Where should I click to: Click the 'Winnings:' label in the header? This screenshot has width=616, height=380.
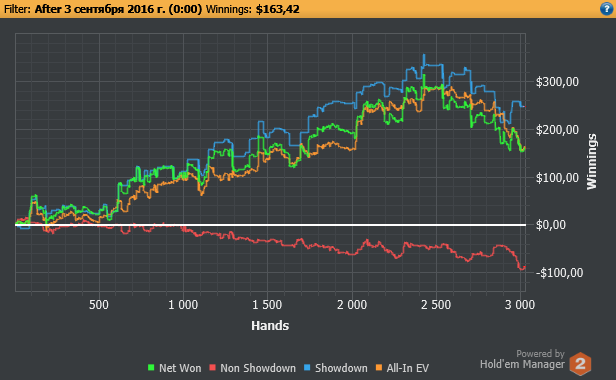tap(229, 9)
